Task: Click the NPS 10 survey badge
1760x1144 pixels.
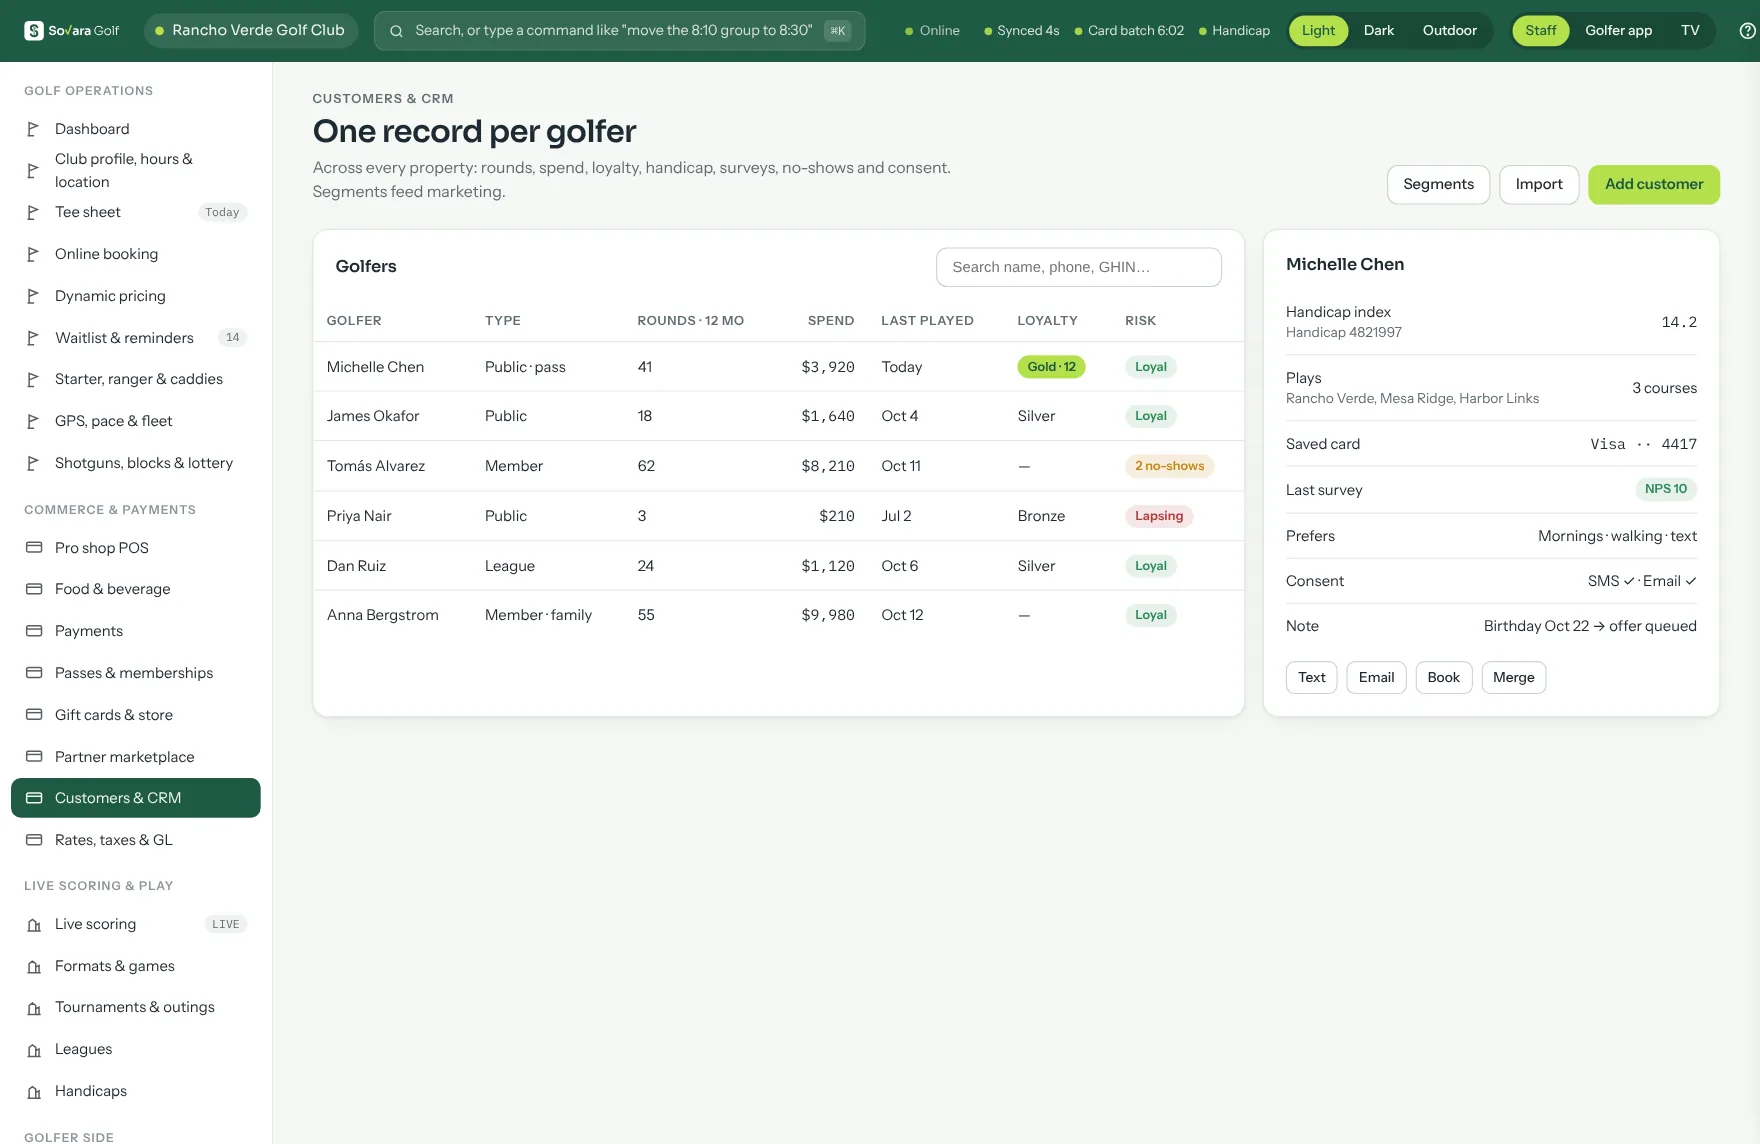Action: (x=1666, y=489)
